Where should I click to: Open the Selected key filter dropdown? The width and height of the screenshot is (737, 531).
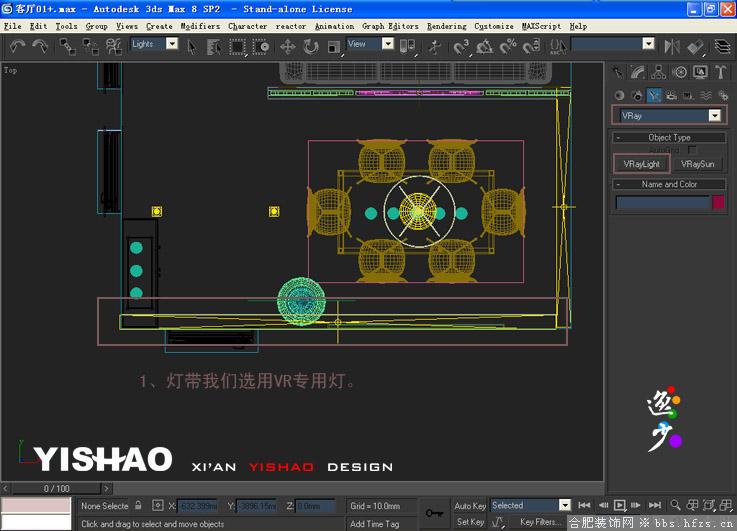[565, 505]
